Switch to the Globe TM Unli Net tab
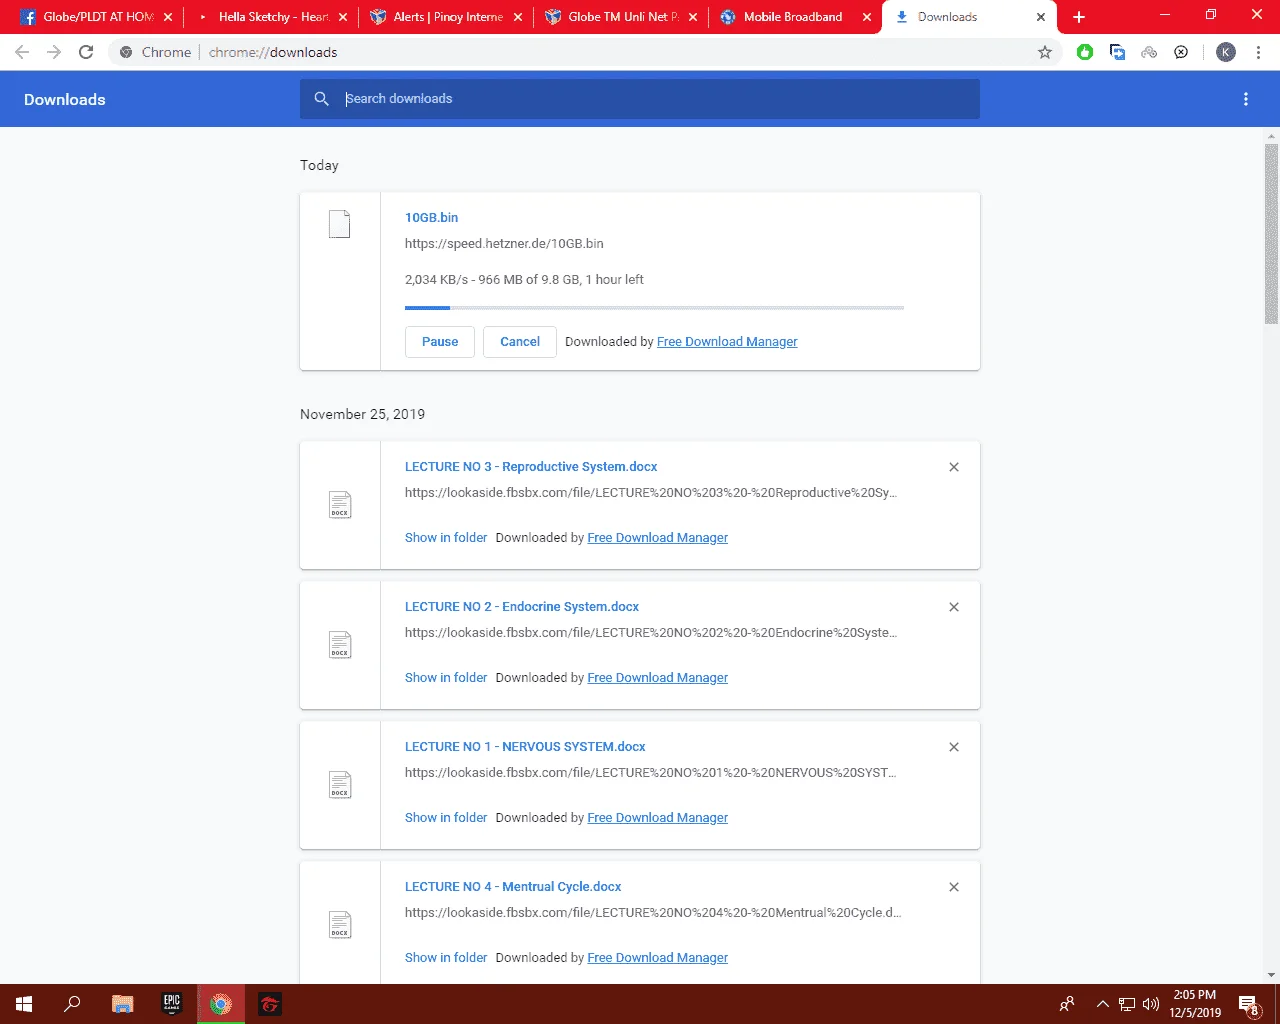 (621, 17)
